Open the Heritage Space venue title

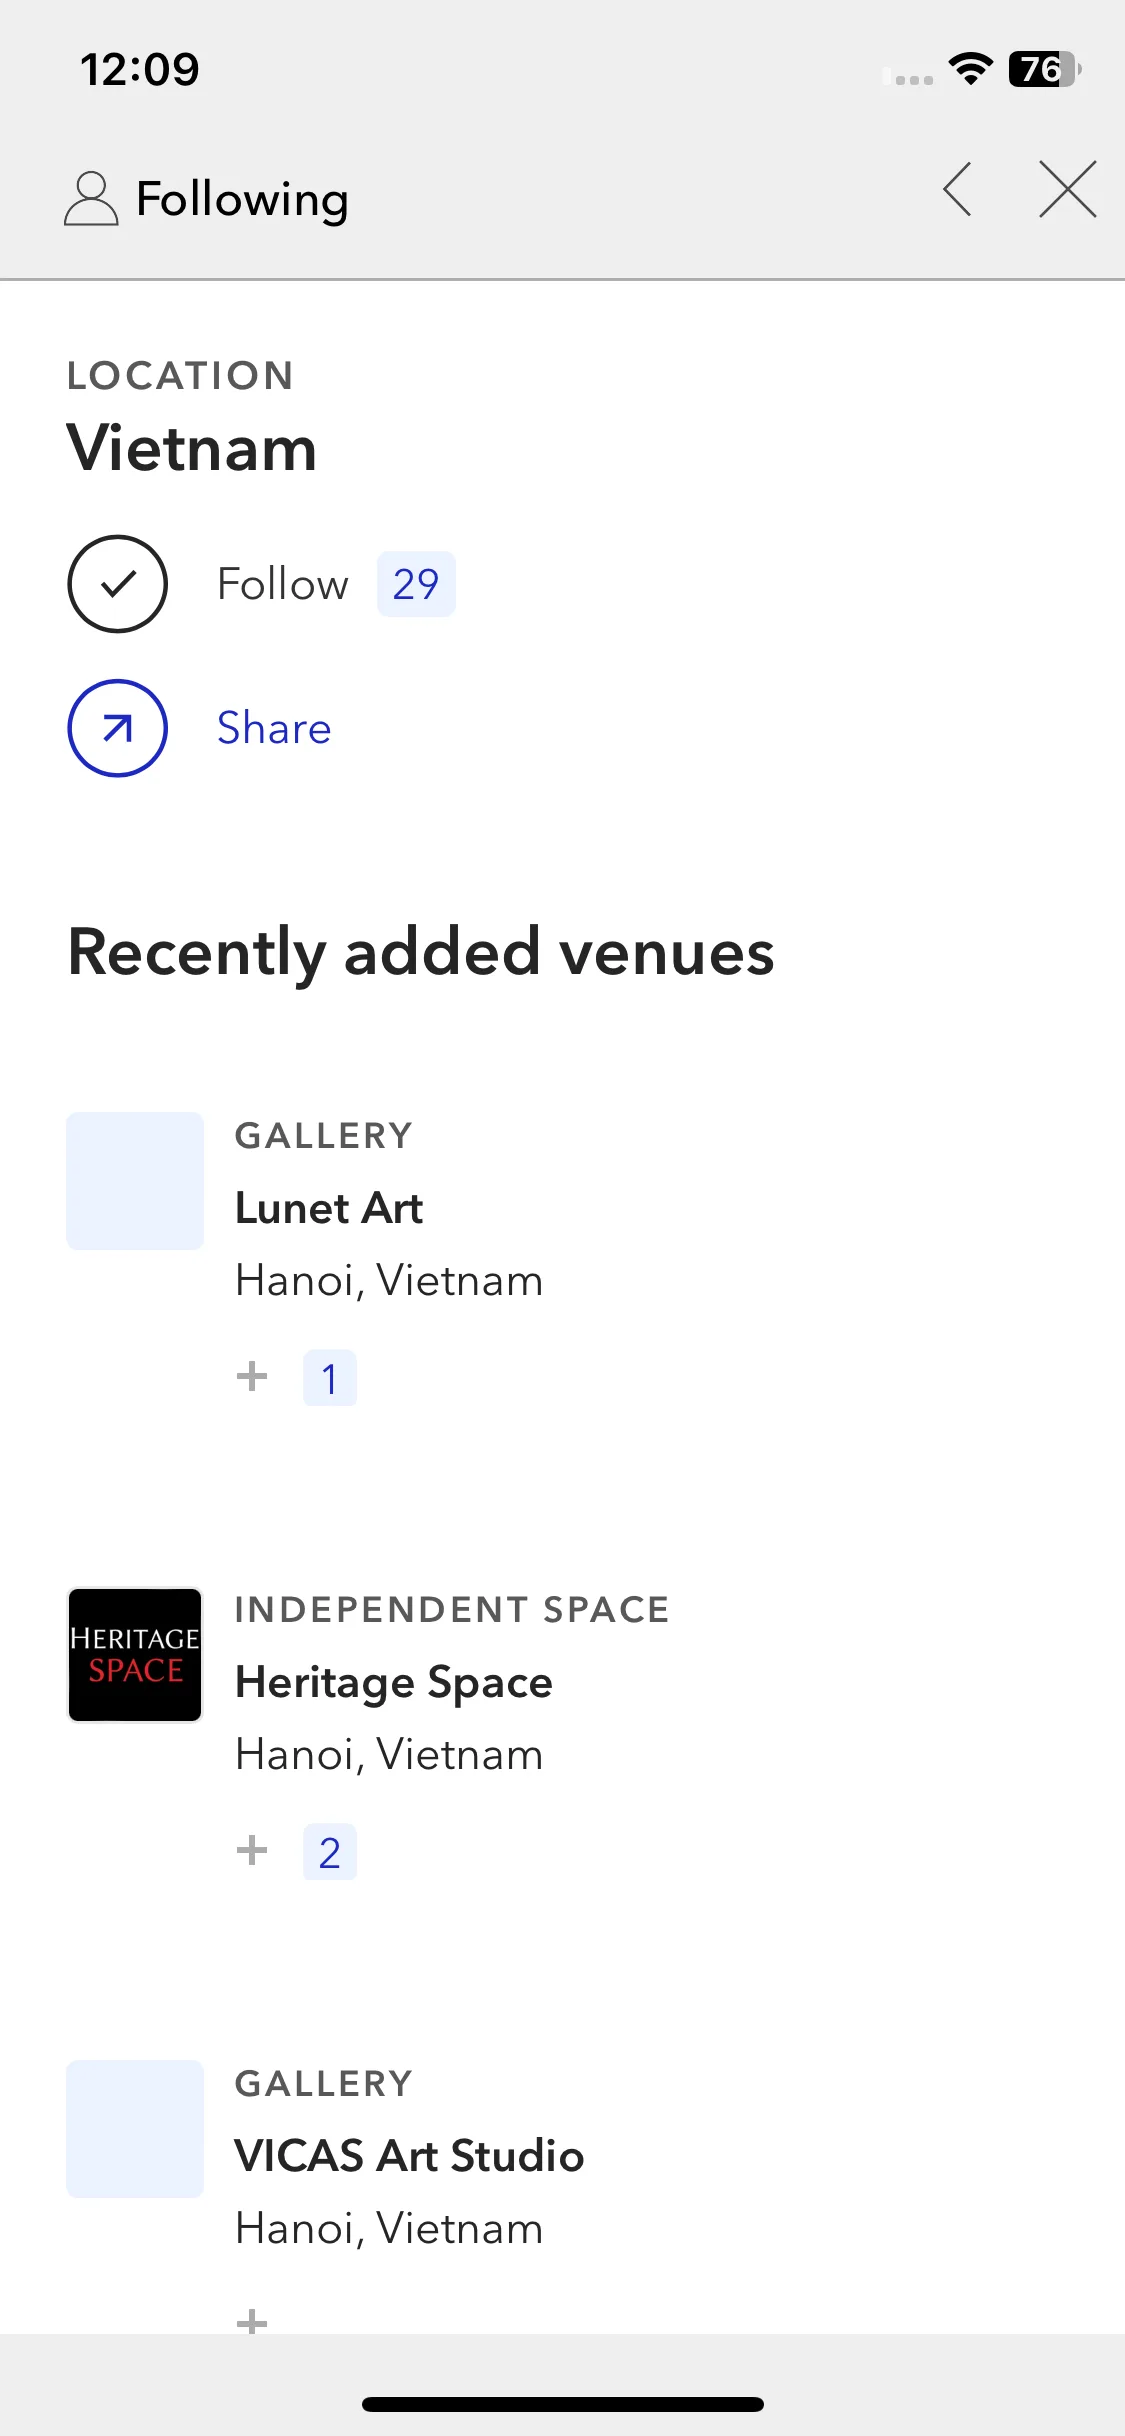(x=394, y=1683)
